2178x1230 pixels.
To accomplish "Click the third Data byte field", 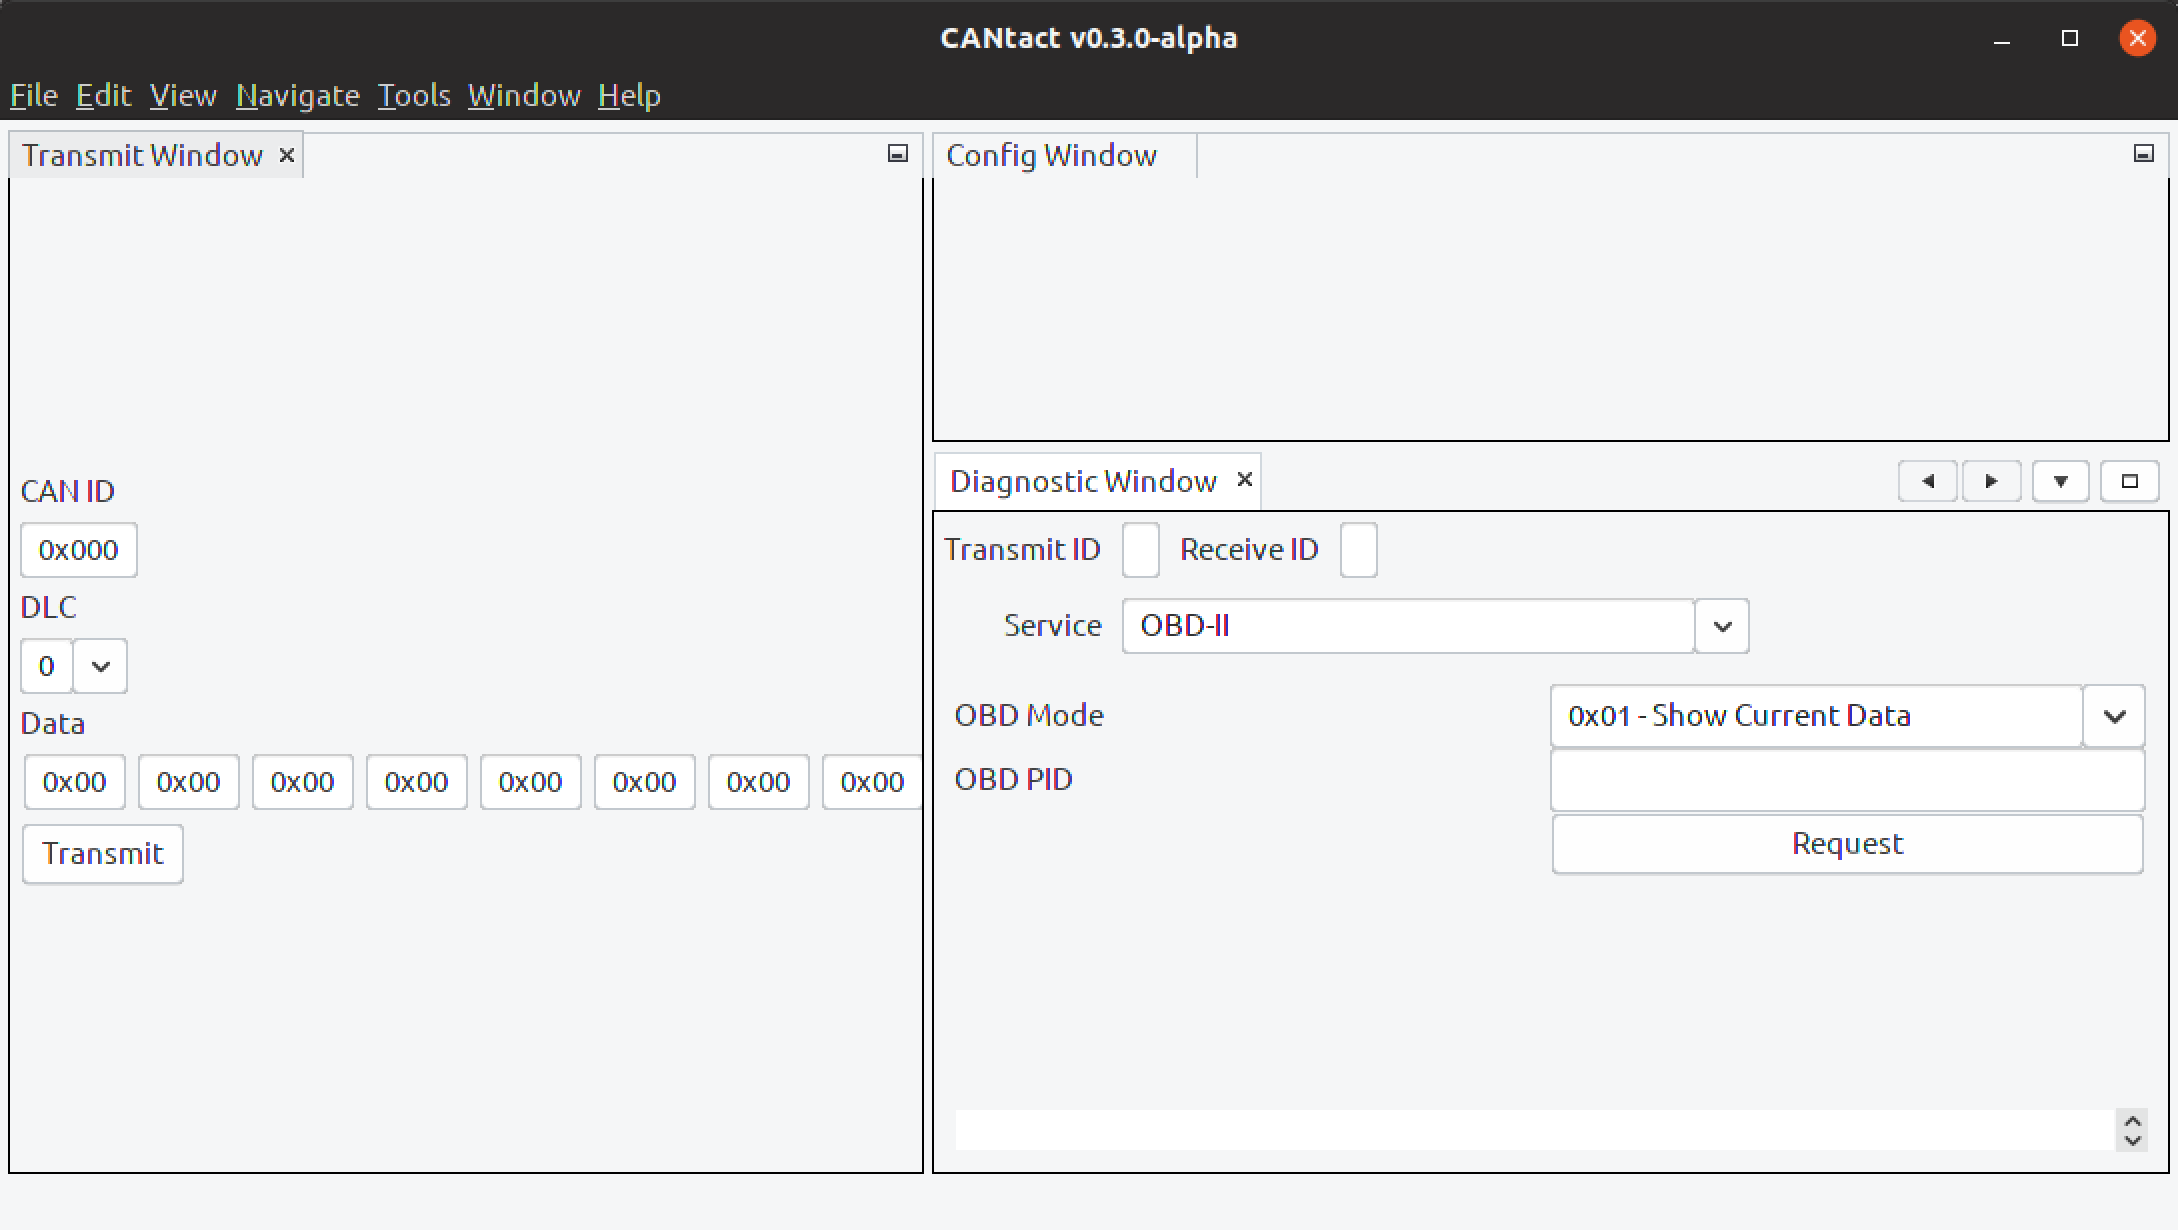I will [x=303, y=782].
